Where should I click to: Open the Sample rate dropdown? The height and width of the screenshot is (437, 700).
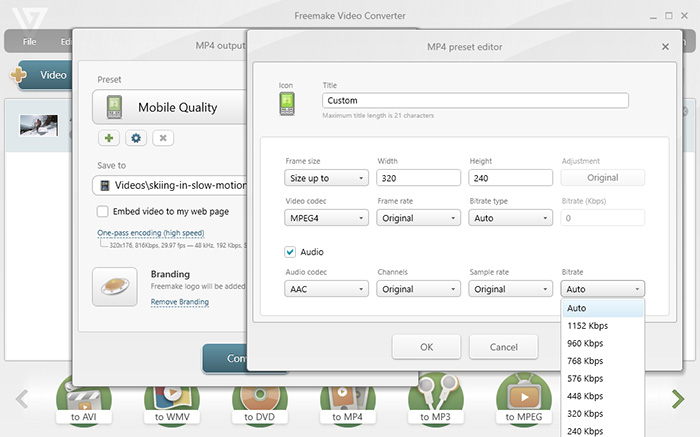click(510, 289)
